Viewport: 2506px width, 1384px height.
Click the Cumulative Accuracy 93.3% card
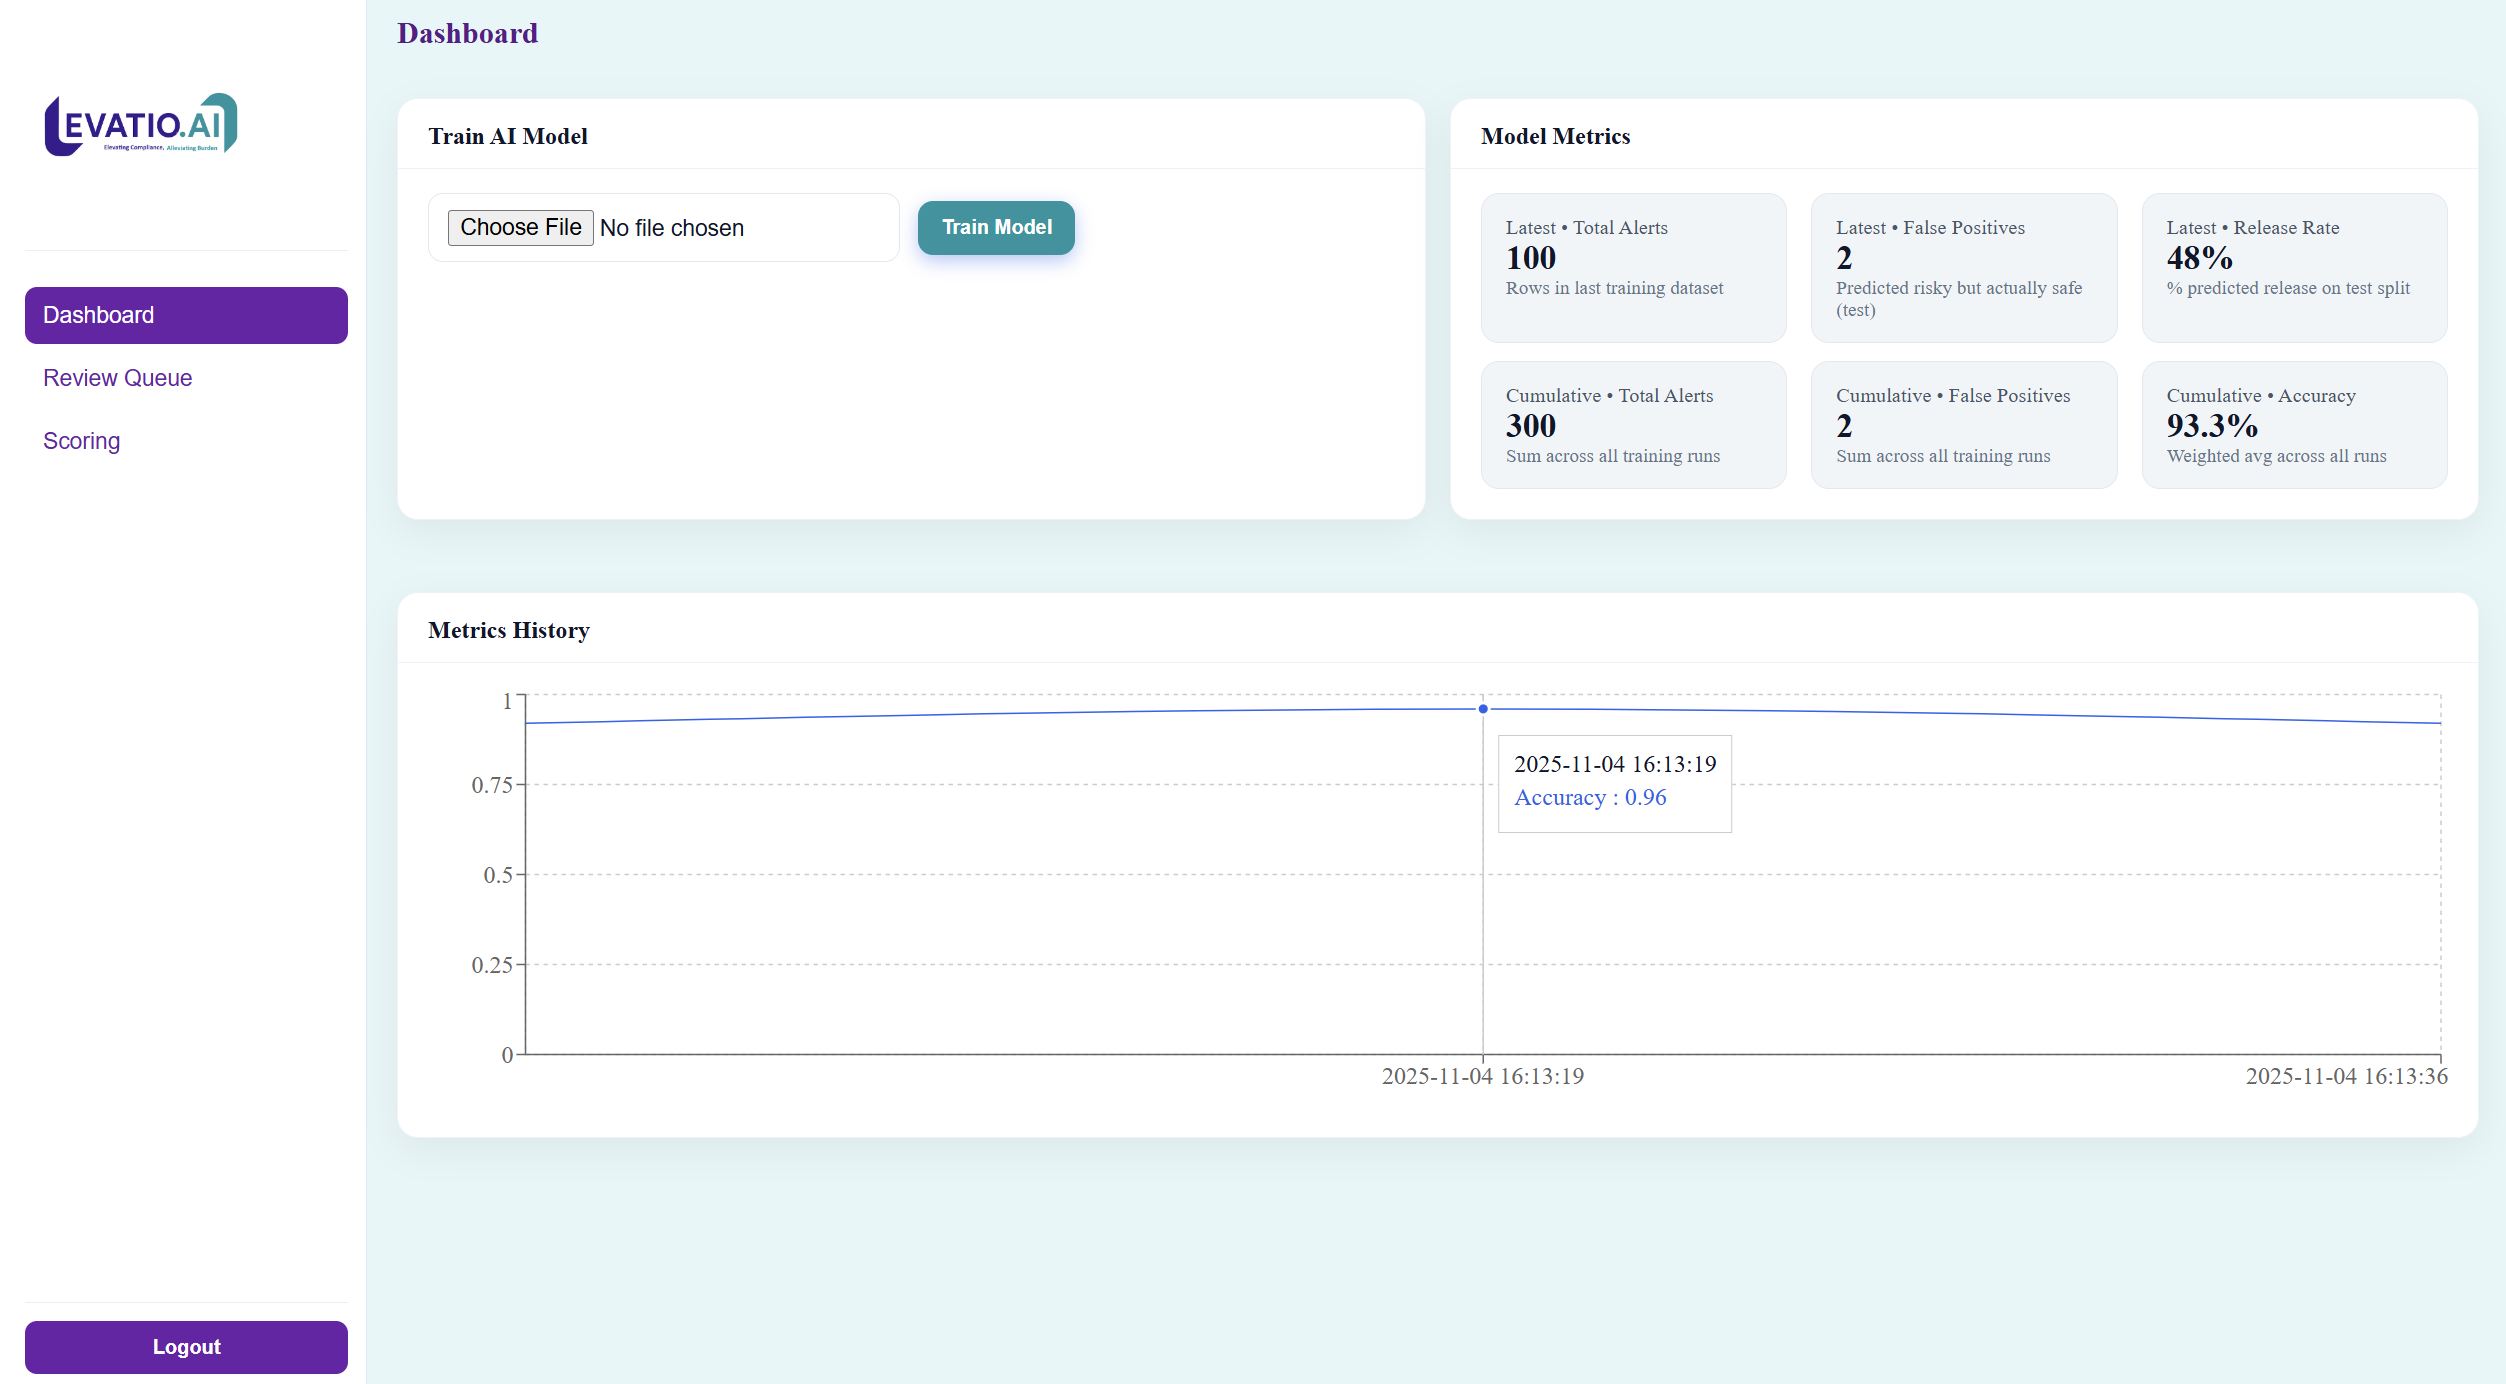2293,424
